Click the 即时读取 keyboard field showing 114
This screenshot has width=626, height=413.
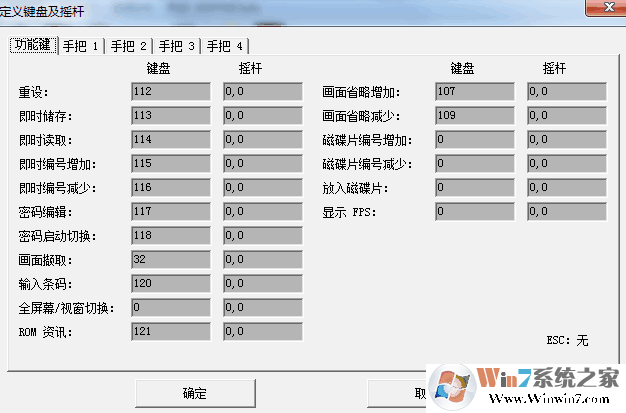click(170, 140)
